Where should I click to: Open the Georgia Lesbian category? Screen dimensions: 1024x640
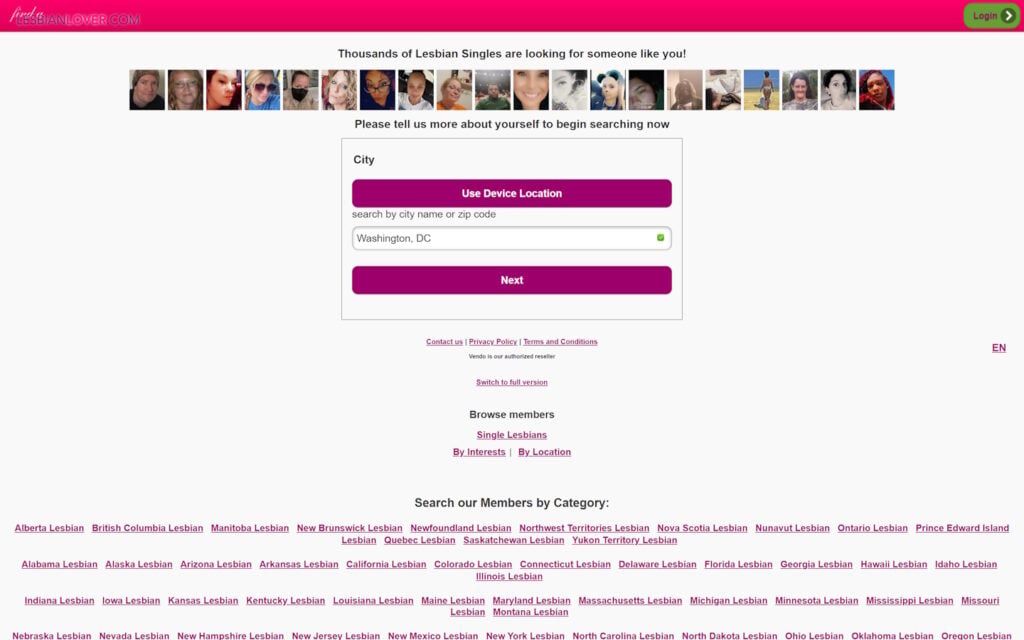pos(816,564)
